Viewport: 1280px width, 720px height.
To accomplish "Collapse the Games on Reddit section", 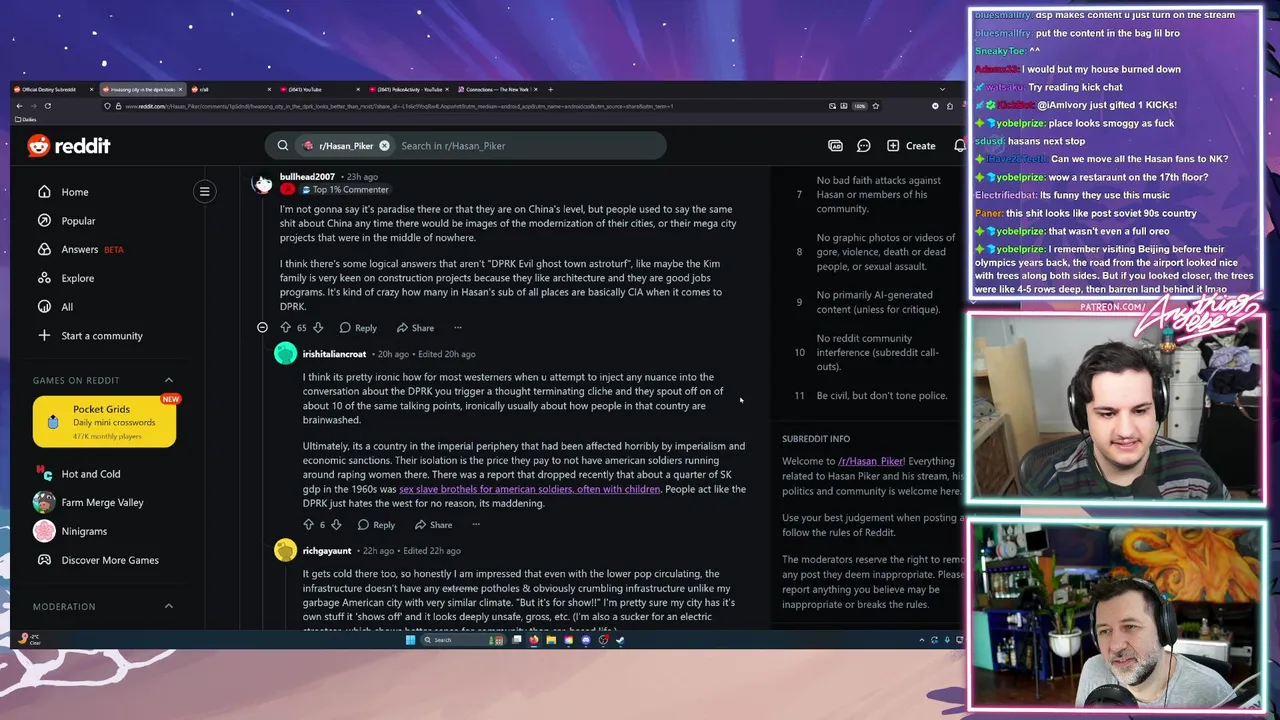I will [168, 380].
